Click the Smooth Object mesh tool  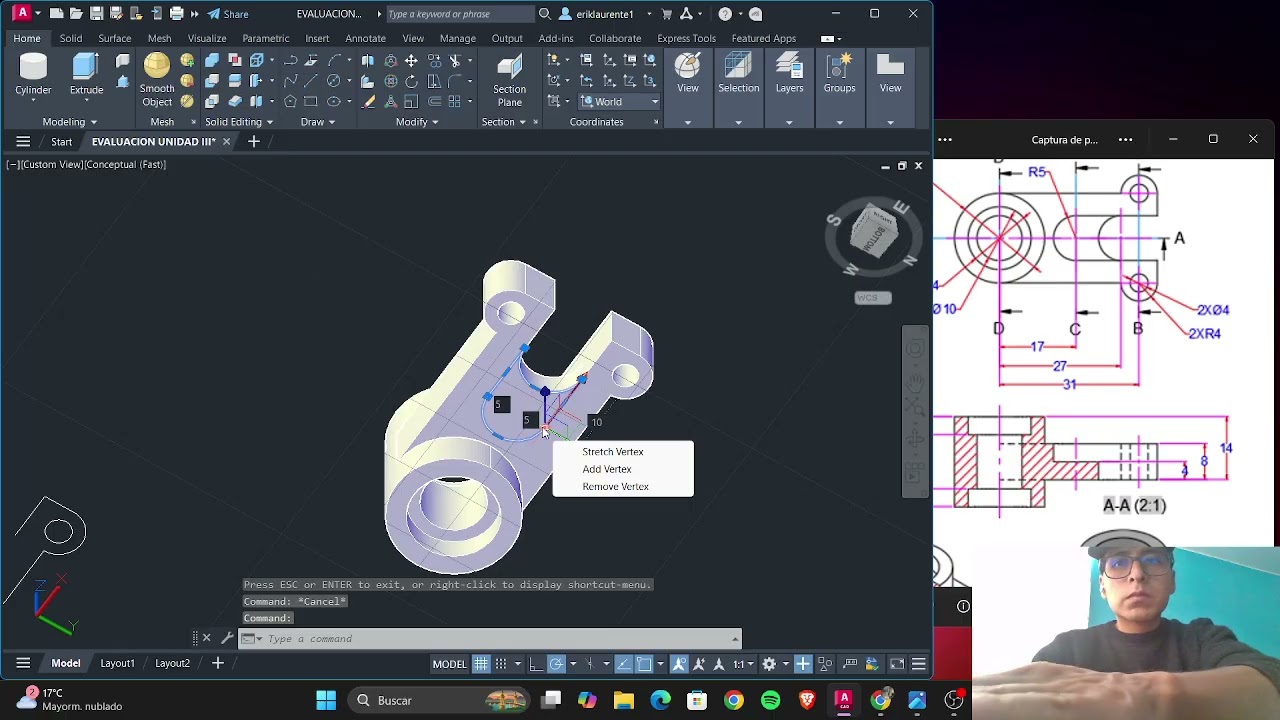click(x=156, y=80)
